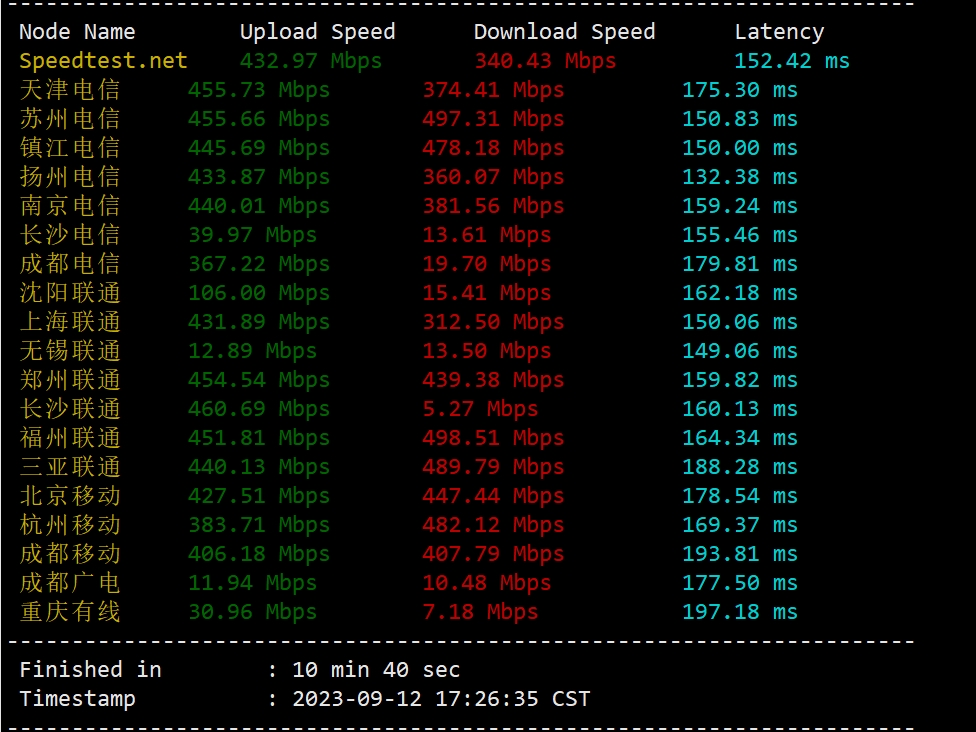
Task: Click the 三亚联通 latency 188.28 ms
Action: (739, 467)
